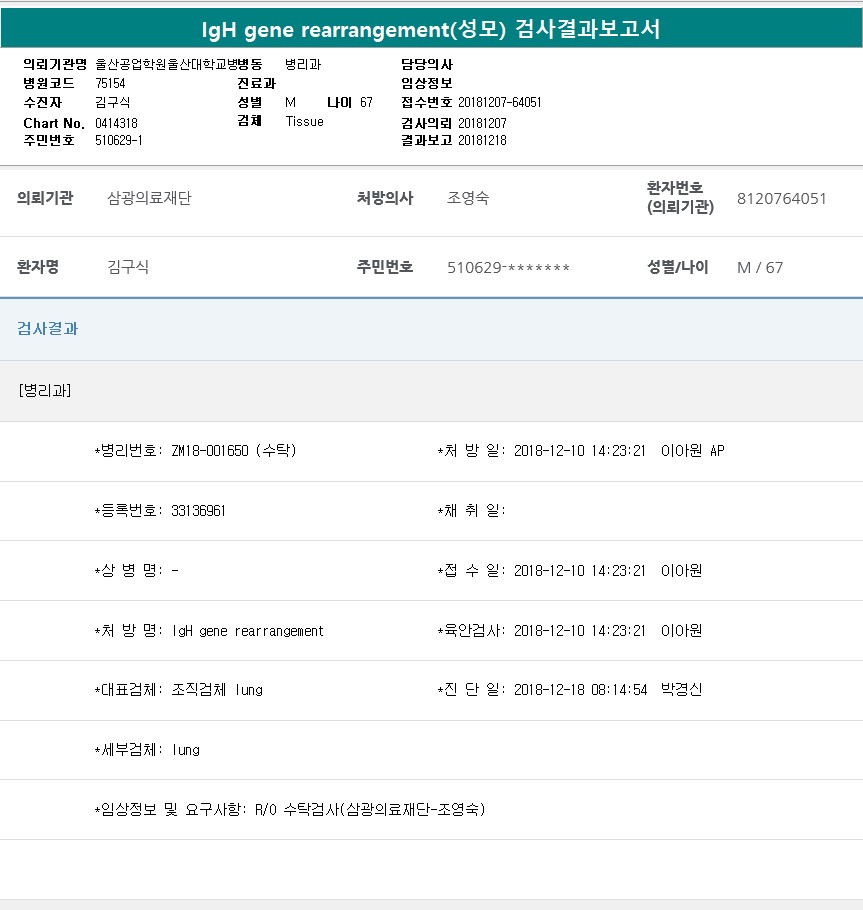Click the '*채 취 일:' field label

(472, 511)
